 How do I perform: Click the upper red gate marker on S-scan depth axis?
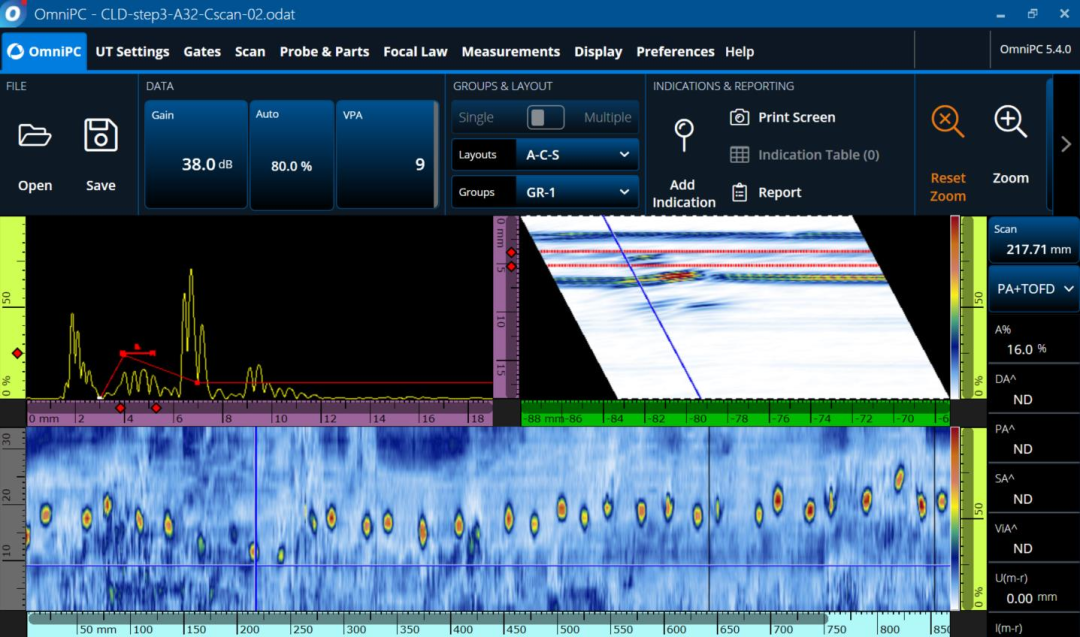[x=511, y=252]
